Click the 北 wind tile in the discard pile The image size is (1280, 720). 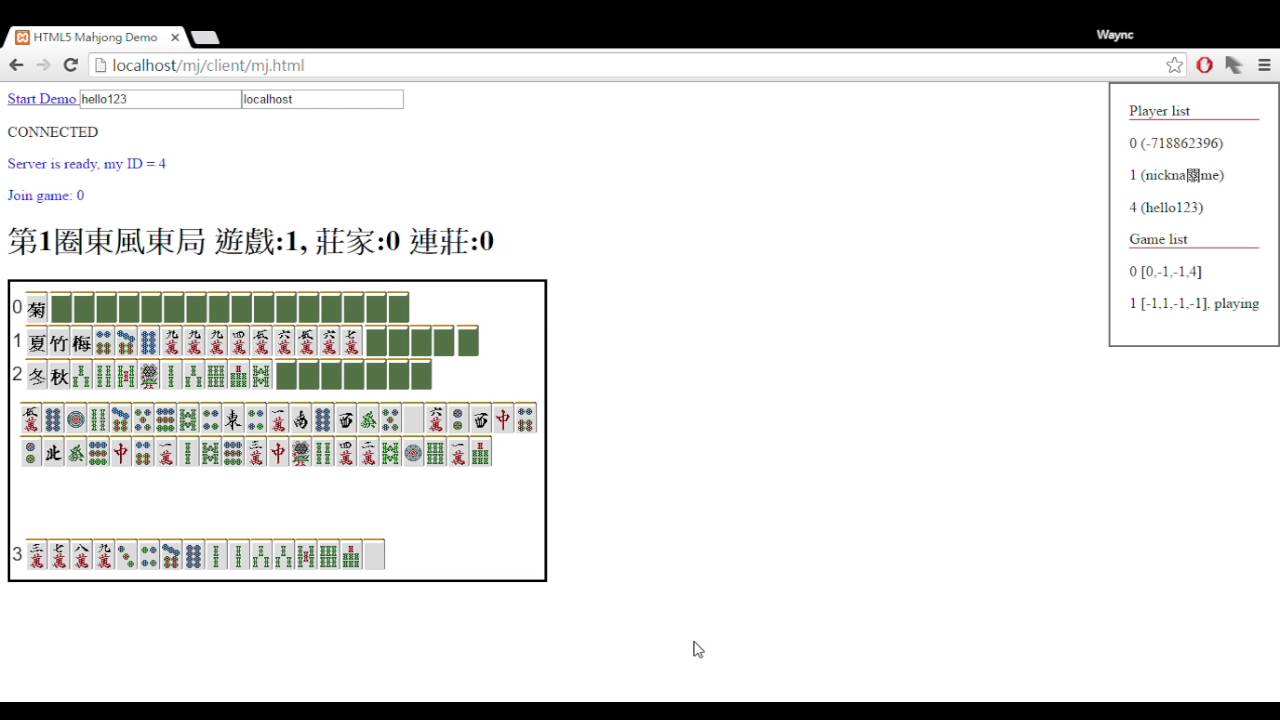(53, 452)
